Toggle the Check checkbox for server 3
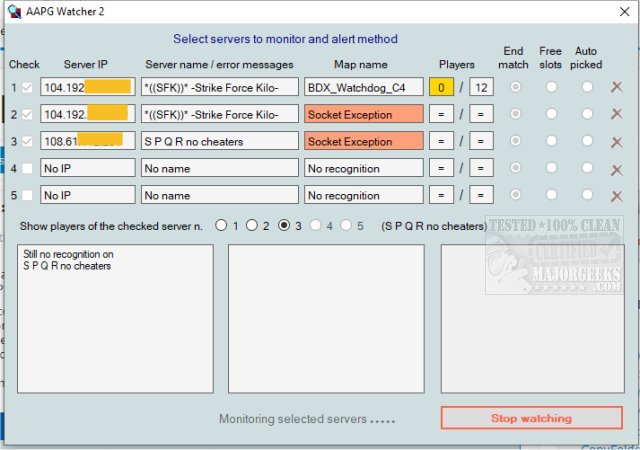The height and width of the screenshot is (450, 640). tap(27, 142)
